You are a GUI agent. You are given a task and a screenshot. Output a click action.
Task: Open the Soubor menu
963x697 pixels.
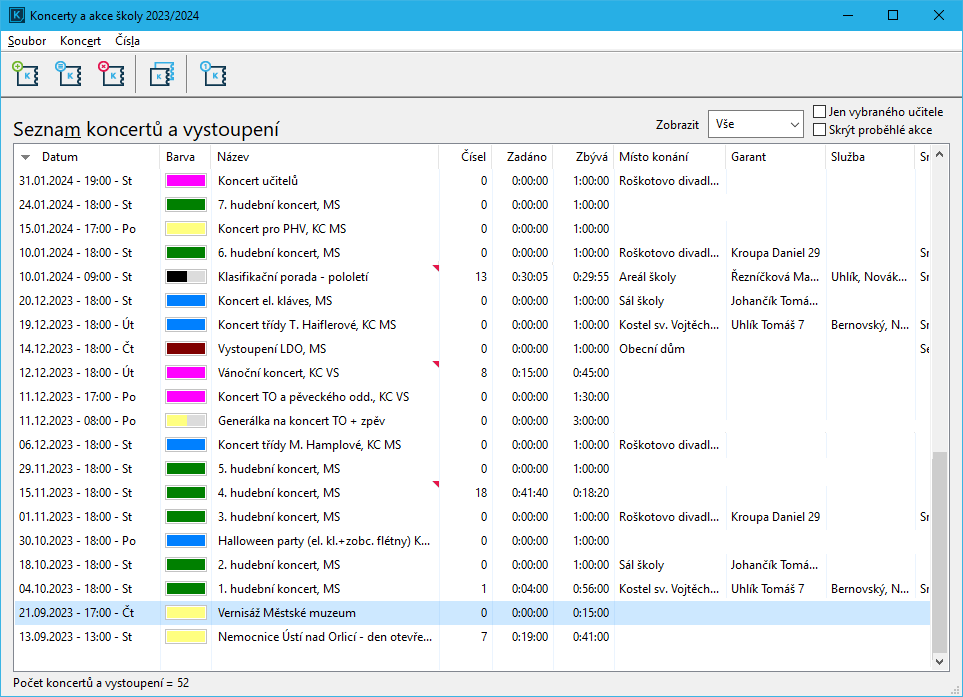point(27,41)
